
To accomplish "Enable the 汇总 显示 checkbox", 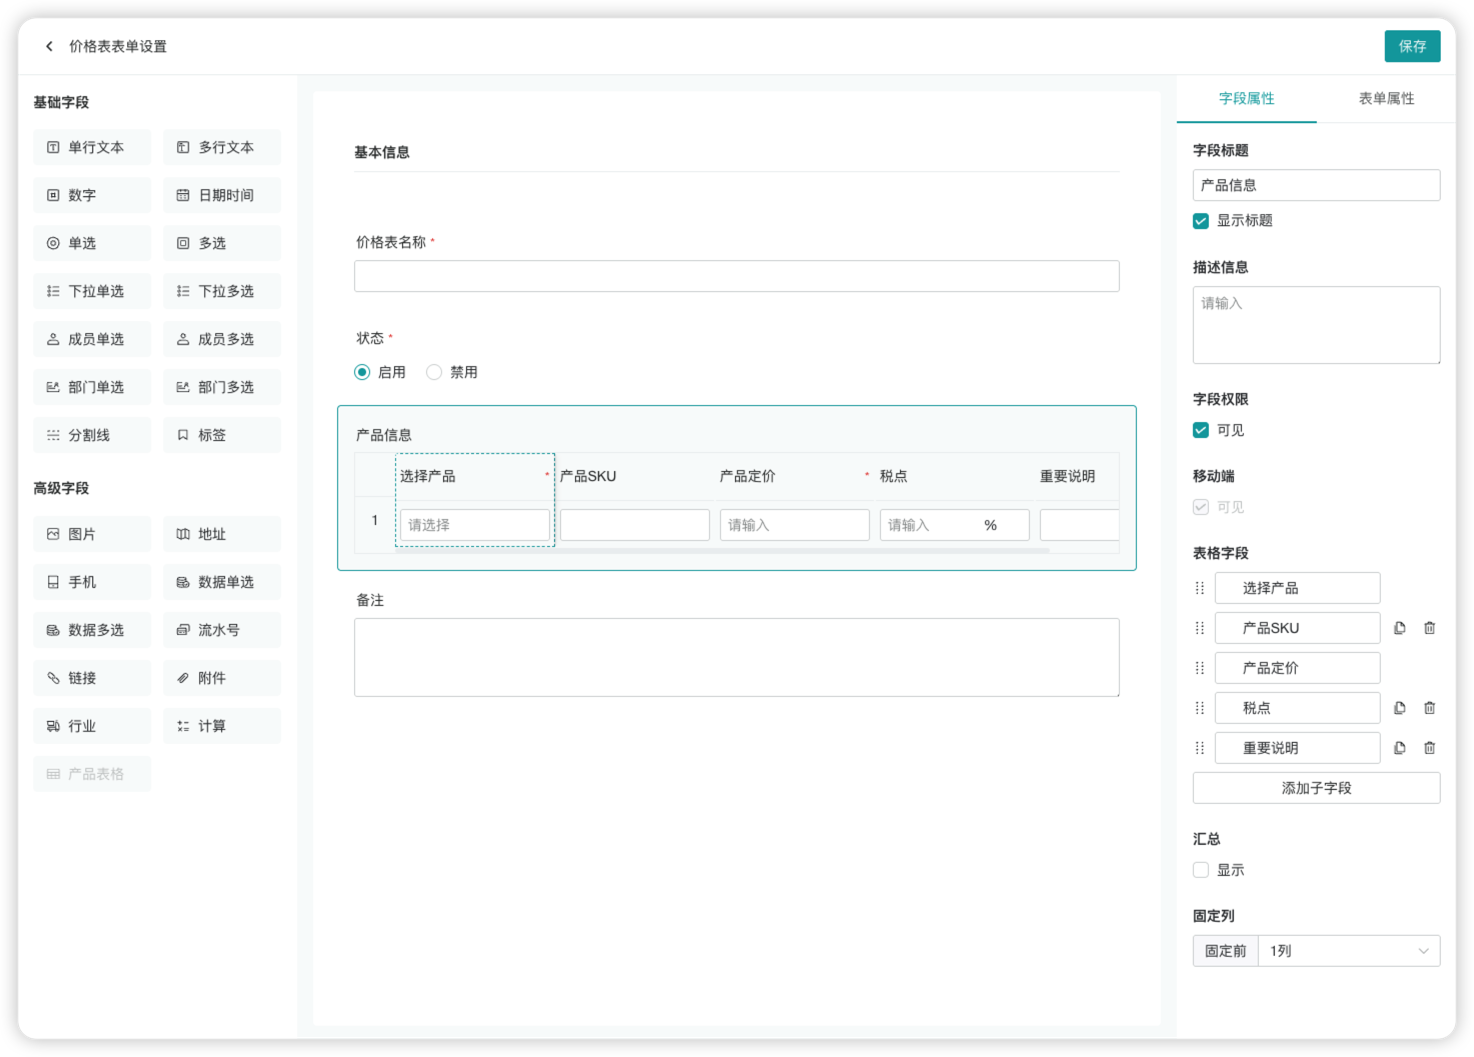I will point(1201,870).
